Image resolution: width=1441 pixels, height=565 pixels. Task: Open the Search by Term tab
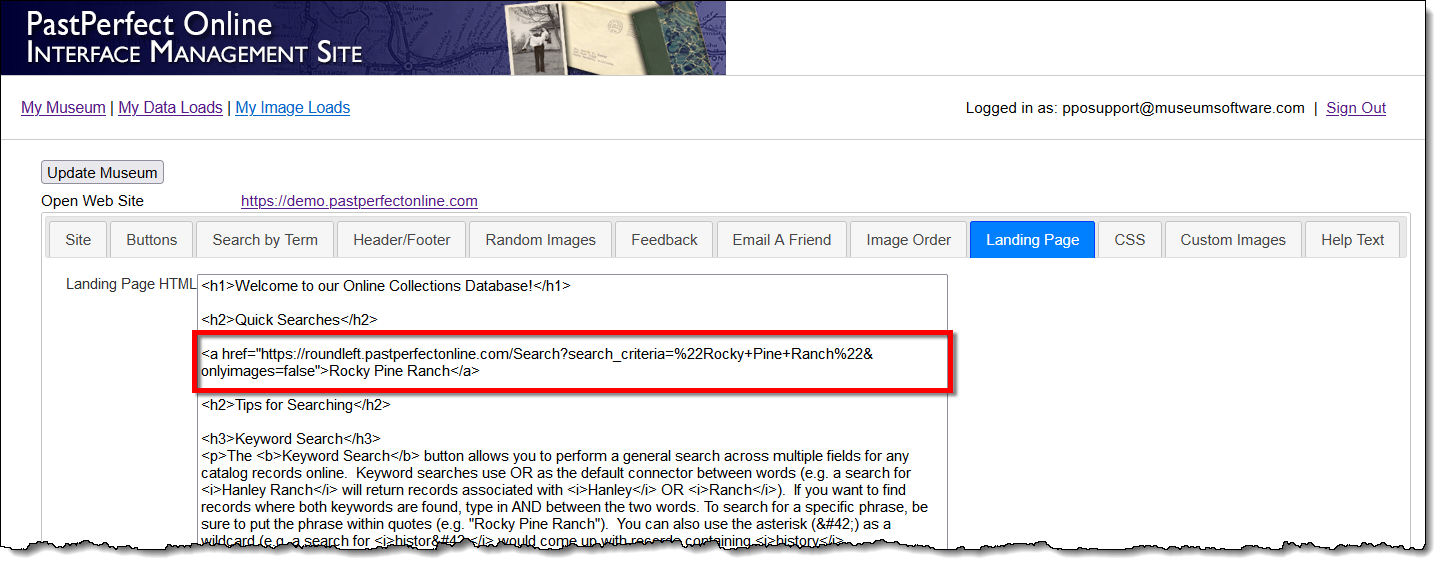[x=265, y=240]
